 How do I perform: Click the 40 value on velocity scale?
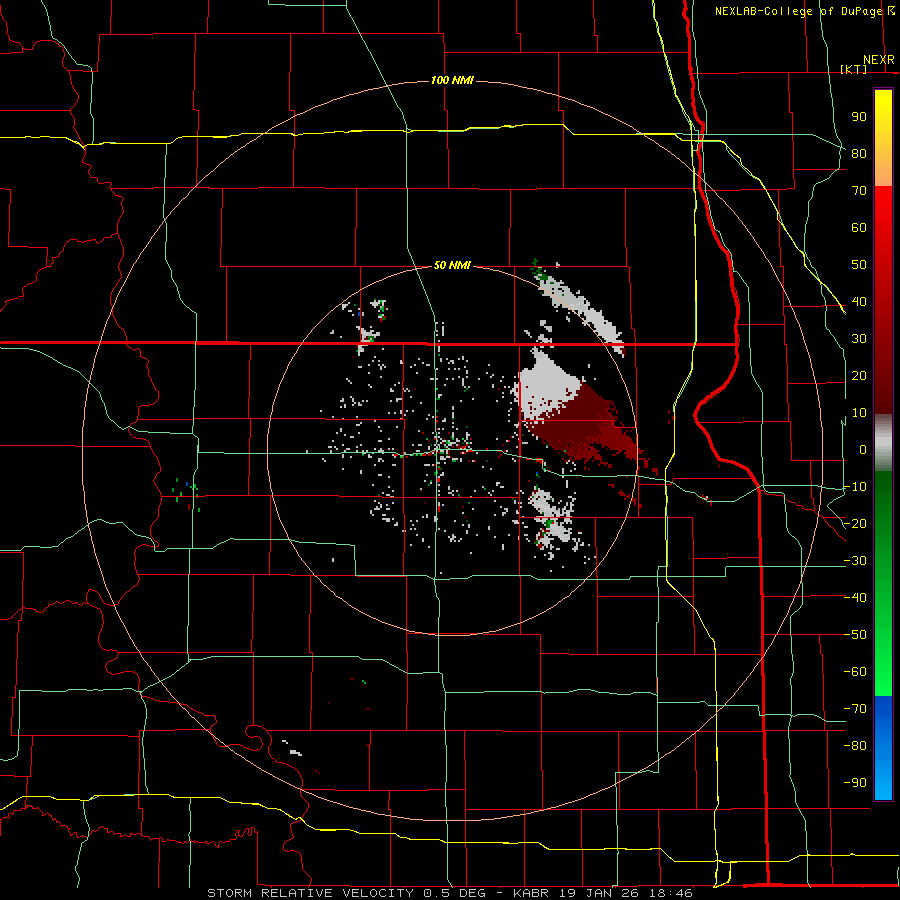pyautogui.click(x=859, y=302)
